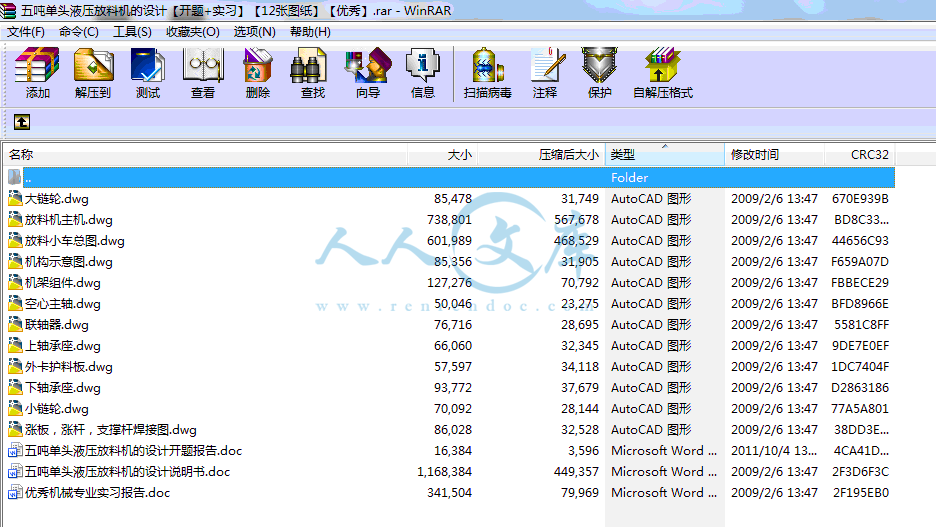Open the Commands (命令) menu
This screenshot has height=527, width=936.
[x=79, y=32]
